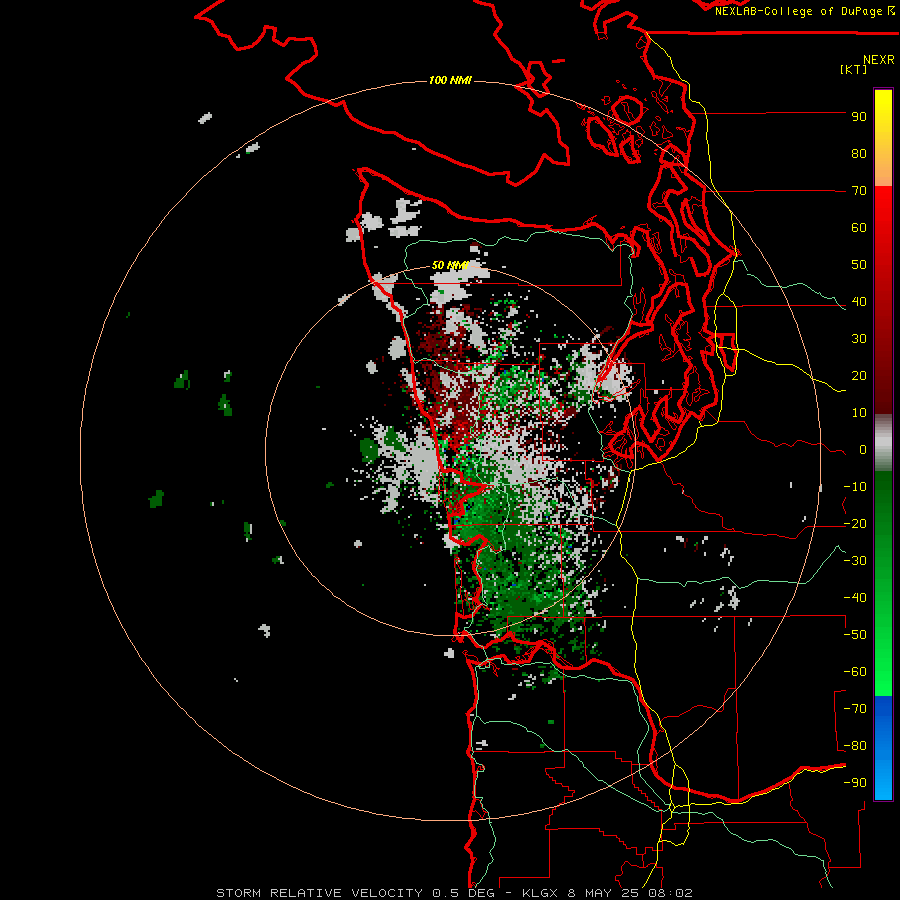Click the 60 value on velocity scale
Viewport: 900px width, 900px height.
(859, 228)
